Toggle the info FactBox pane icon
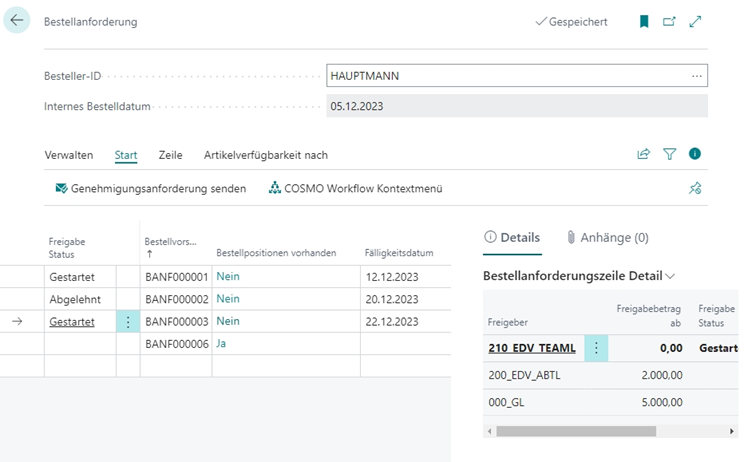 (695, 154)
